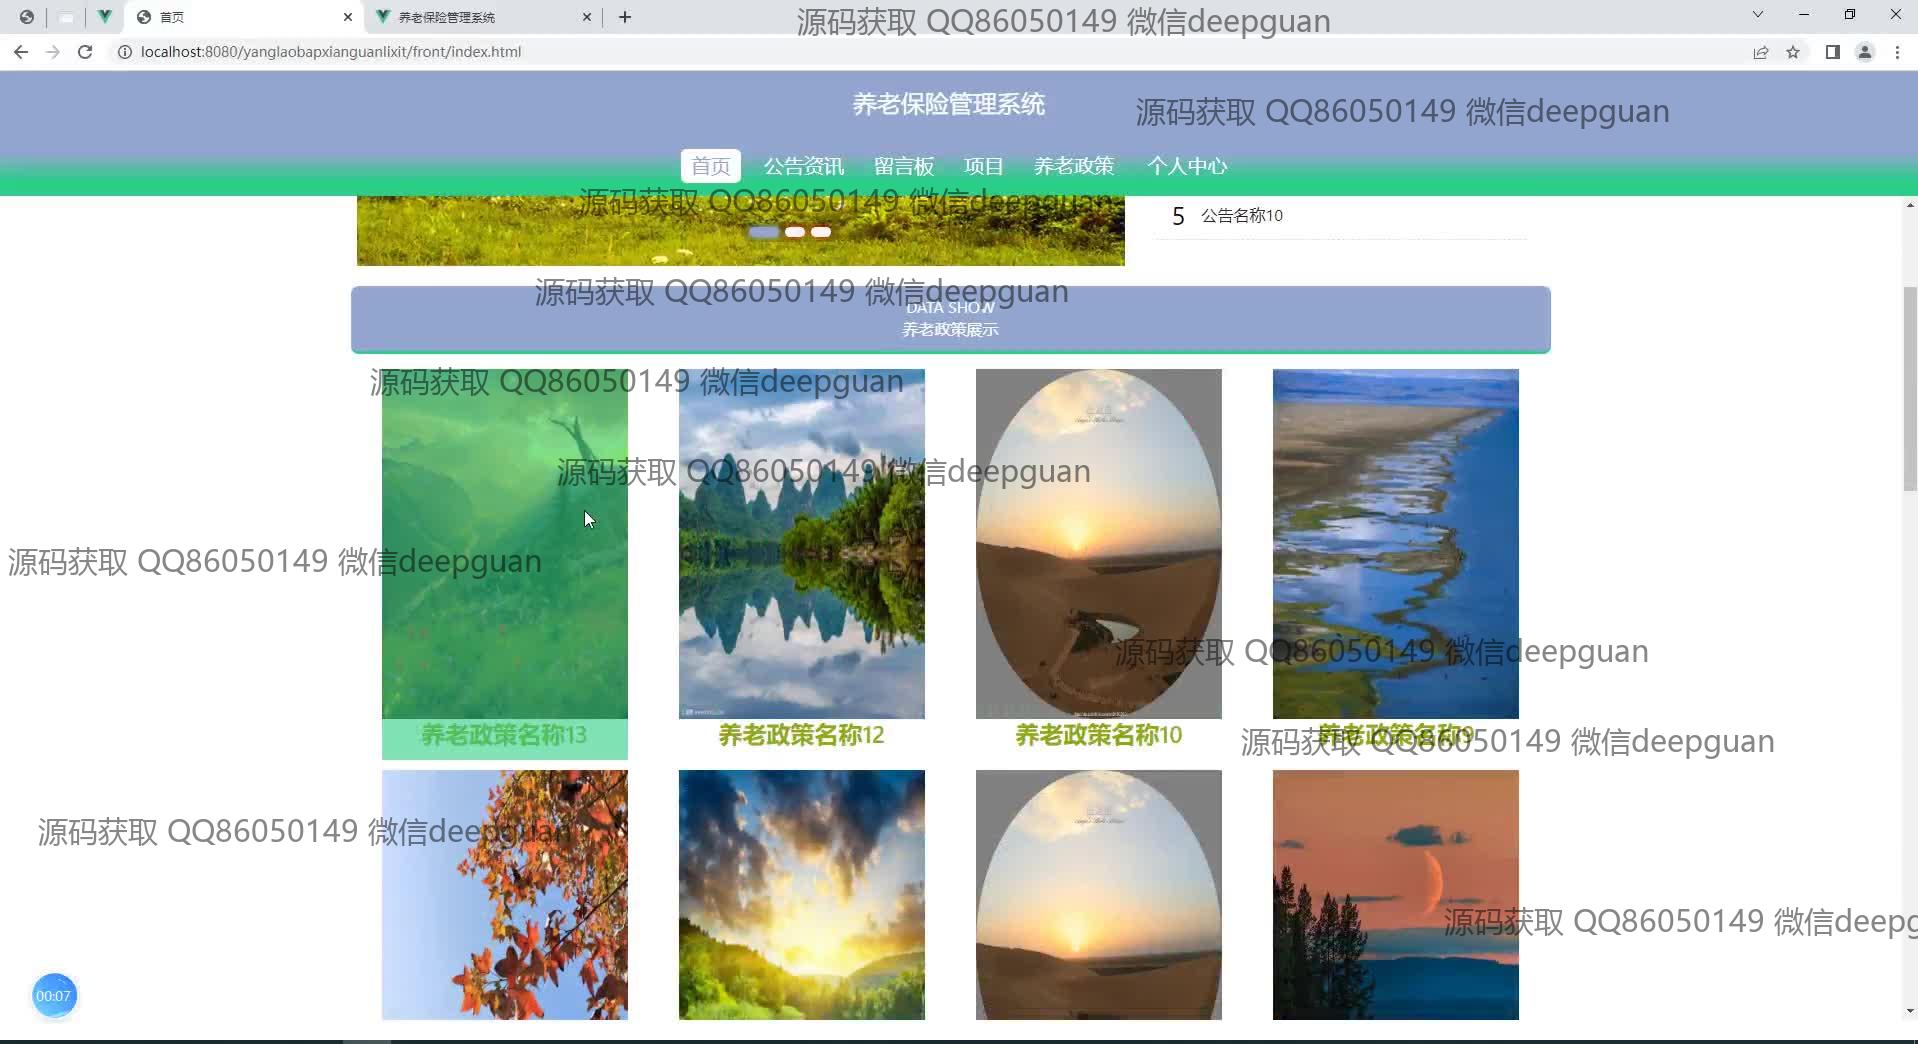Reload the current page

coord(85,52)
